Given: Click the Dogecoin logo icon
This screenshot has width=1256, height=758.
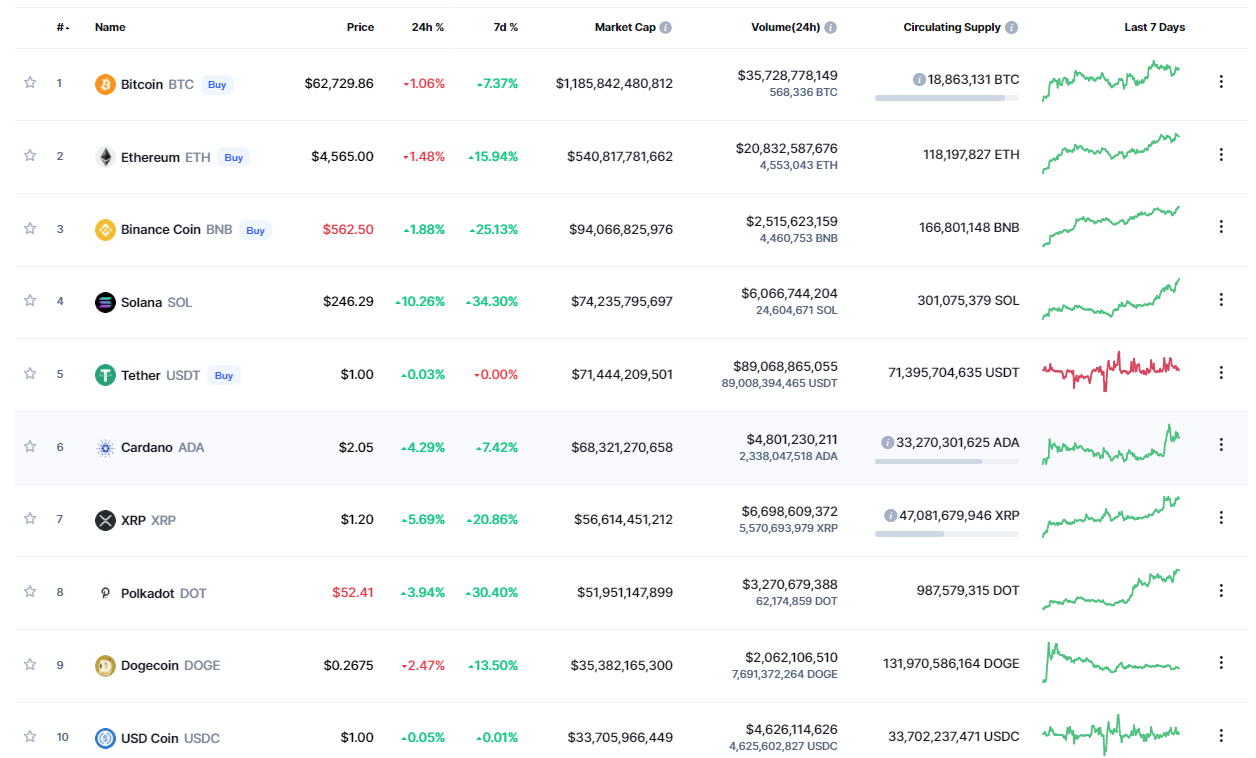Looking at the screenshot, I should (105, 665).
